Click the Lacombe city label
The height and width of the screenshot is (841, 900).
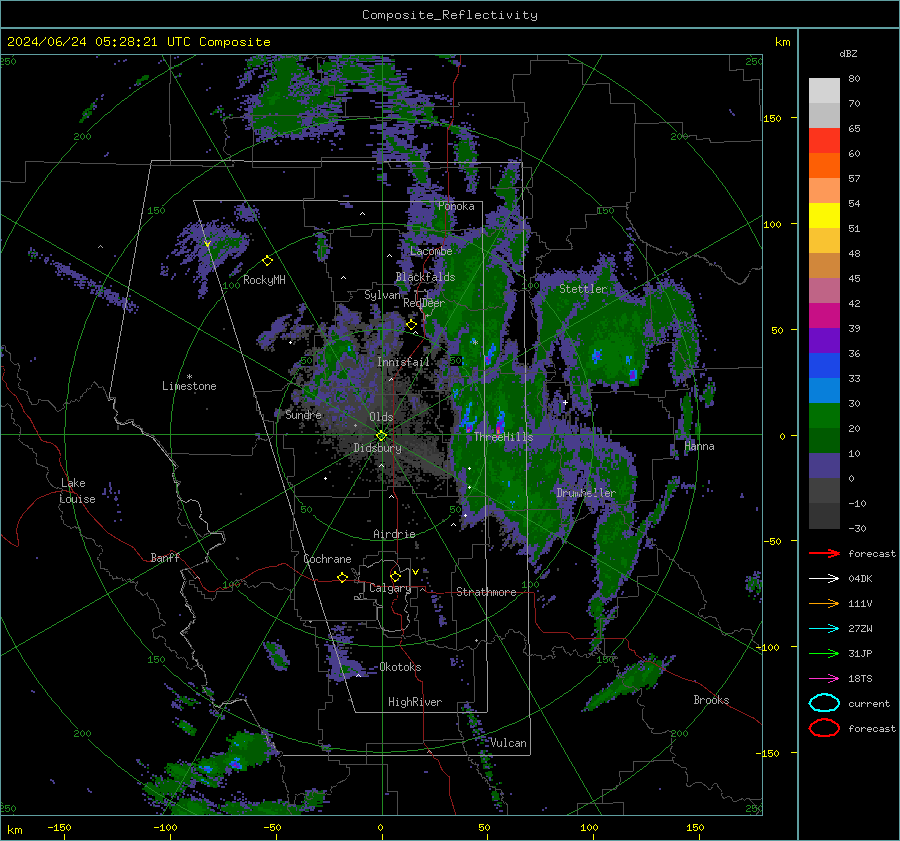click(431, 251)
